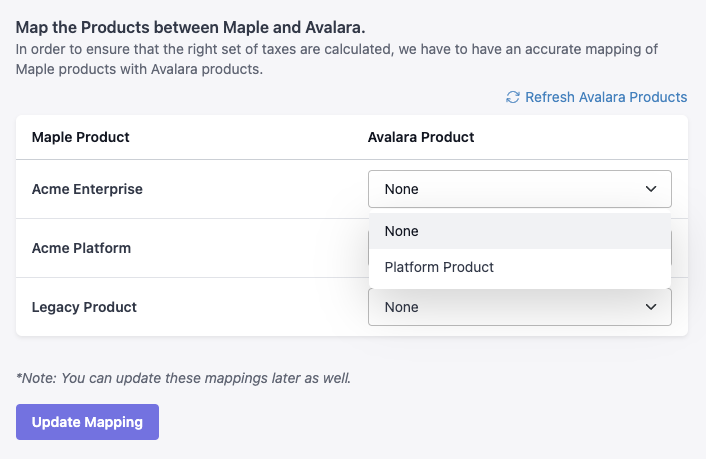Screen dimensions: 706x459
Task: Click the Maple Product column header
Action: point(81,137)
